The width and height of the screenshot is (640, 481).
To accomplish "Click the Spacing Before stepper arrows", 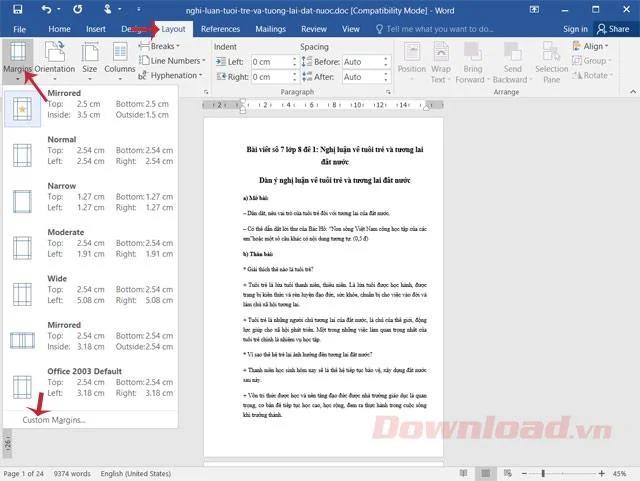I will coord(386,62).
